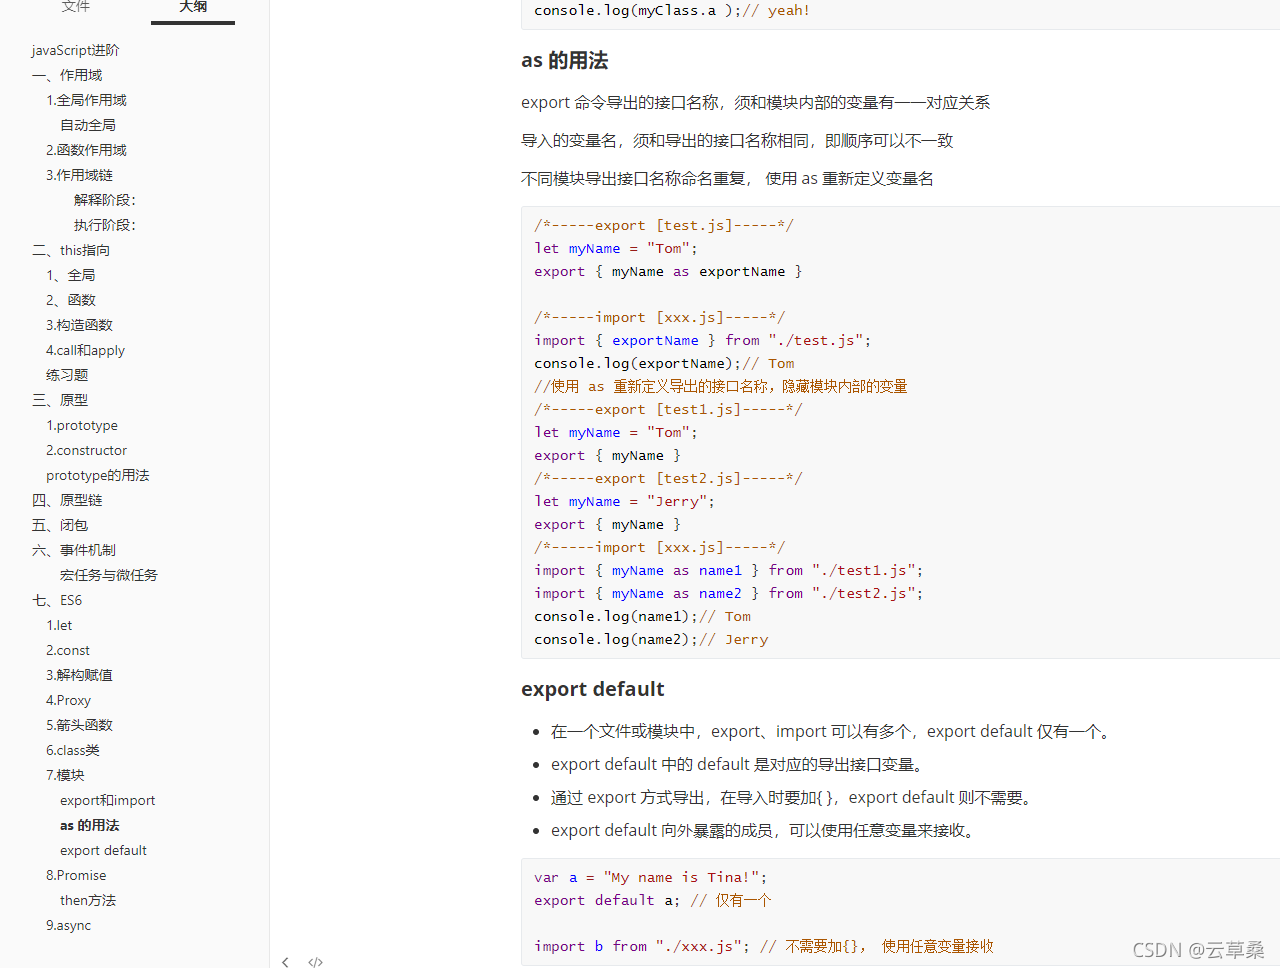
Task: Open 3.解构赋值 in the outline
Action: pos(79,675)
